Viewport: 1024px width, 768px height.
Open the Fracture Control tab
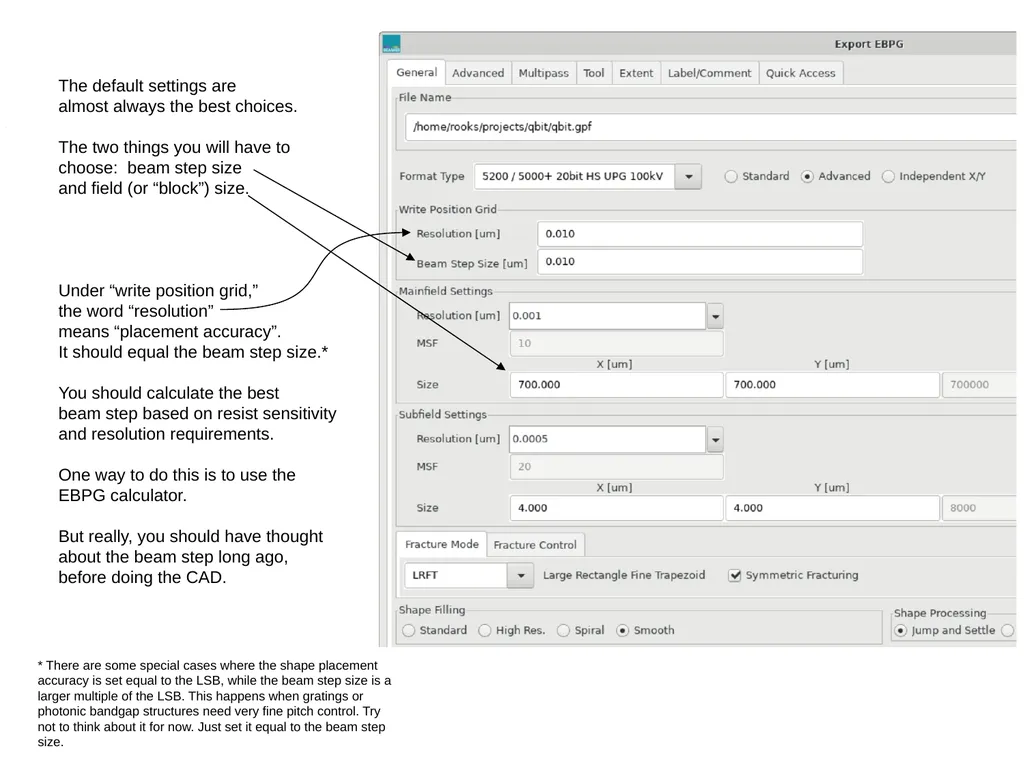(x=535, y=545)
